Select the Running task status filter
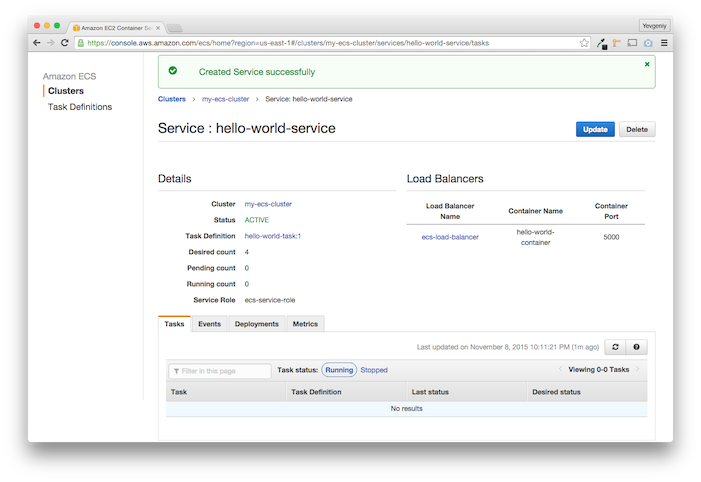 pos(339,370)
